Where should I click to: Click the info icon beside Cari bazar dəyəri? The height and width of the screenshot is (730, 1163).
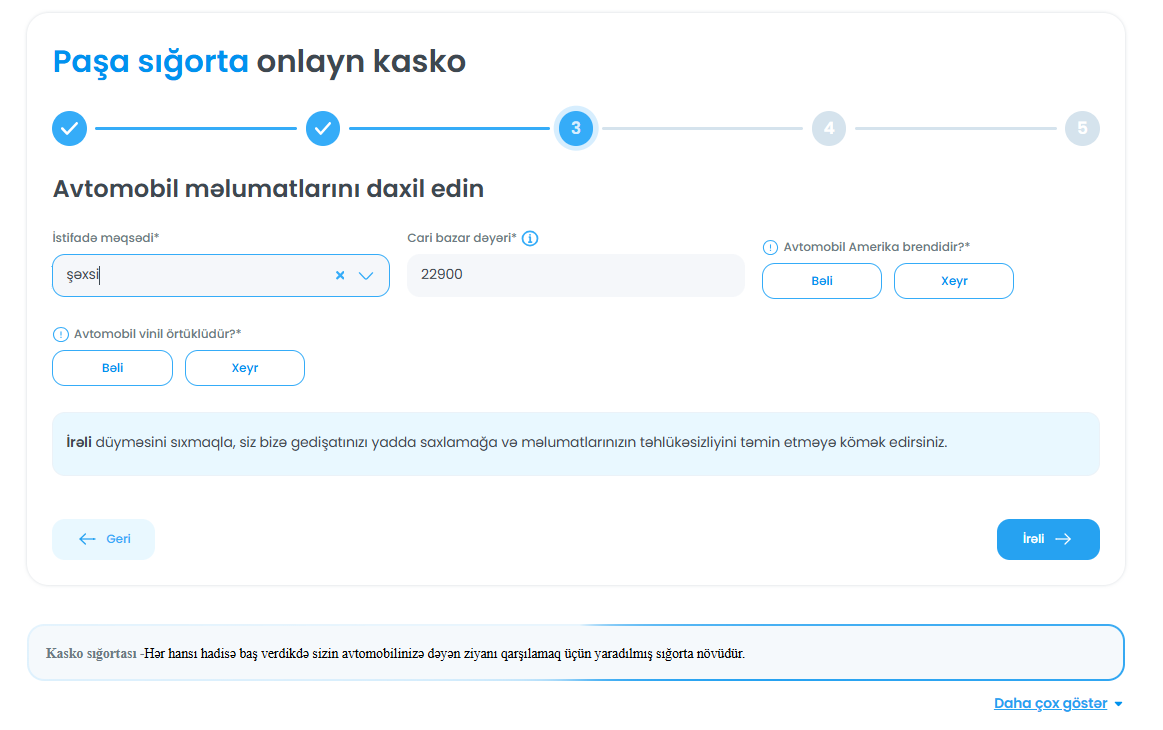tap(530, 238)
